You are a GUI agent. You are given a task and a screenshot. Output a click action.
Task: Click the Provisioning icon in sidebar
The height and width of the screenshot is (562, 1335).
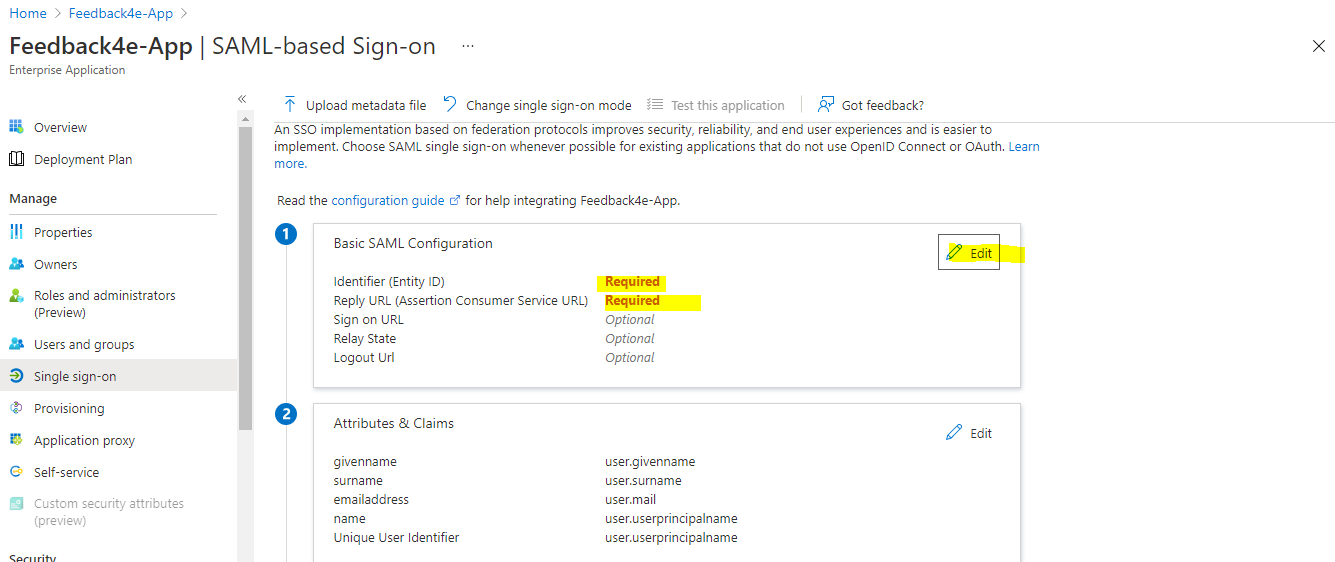[x=16, y=408]
